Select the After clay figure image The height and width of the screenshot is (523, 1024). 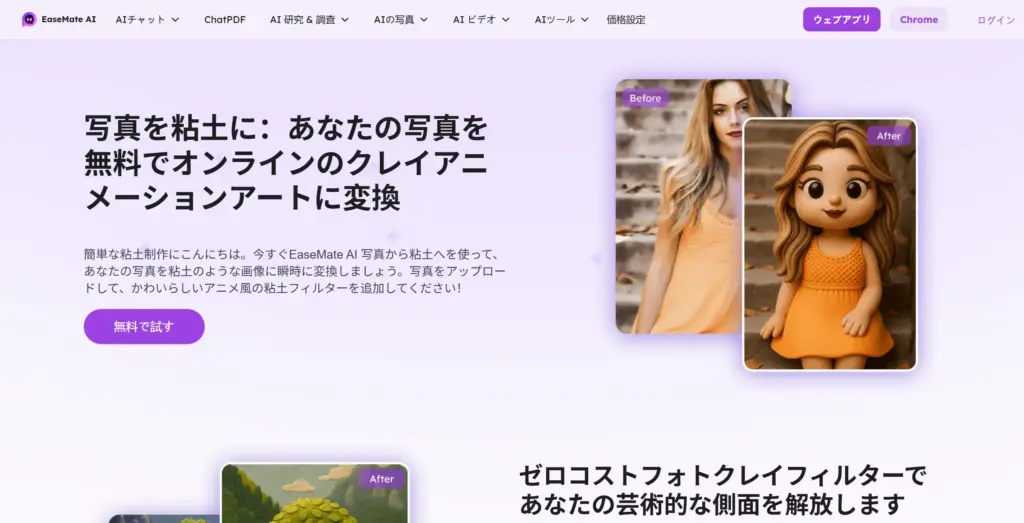coord(830,244)
